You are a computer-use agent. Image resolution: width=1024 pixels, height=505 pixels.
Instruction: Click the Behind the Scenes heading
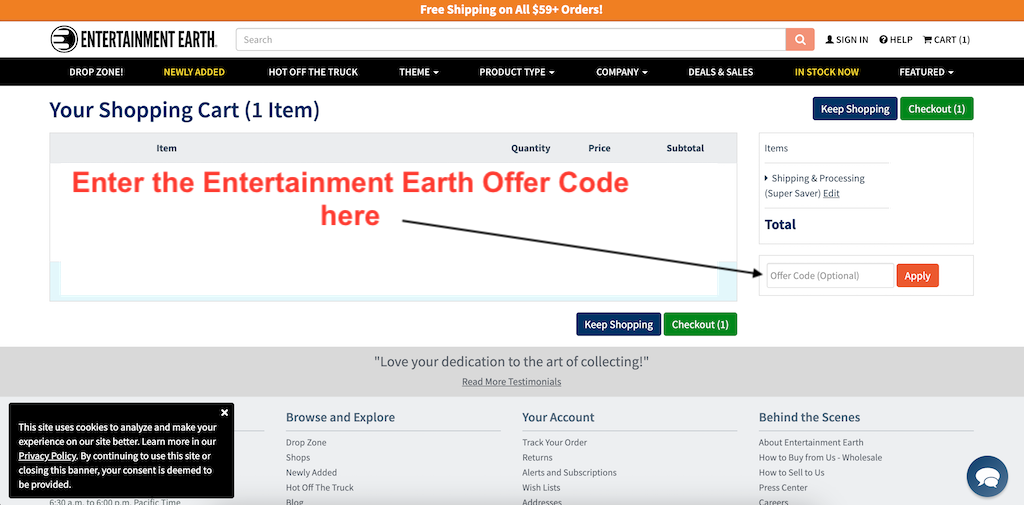click(x=809, y=417)
